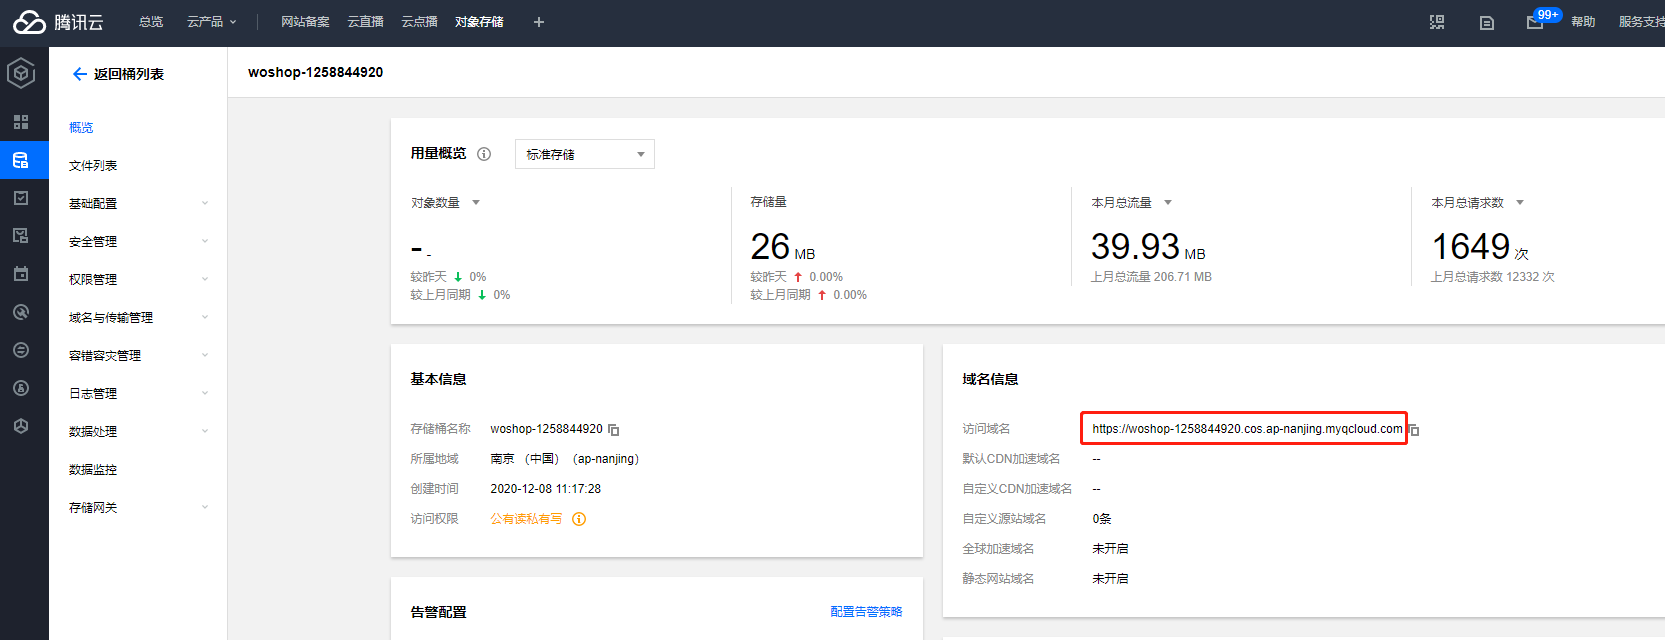Copy the bucket name woshop-1258844920
This screenshot has height=640, width=1665.
tap(614, 430)
